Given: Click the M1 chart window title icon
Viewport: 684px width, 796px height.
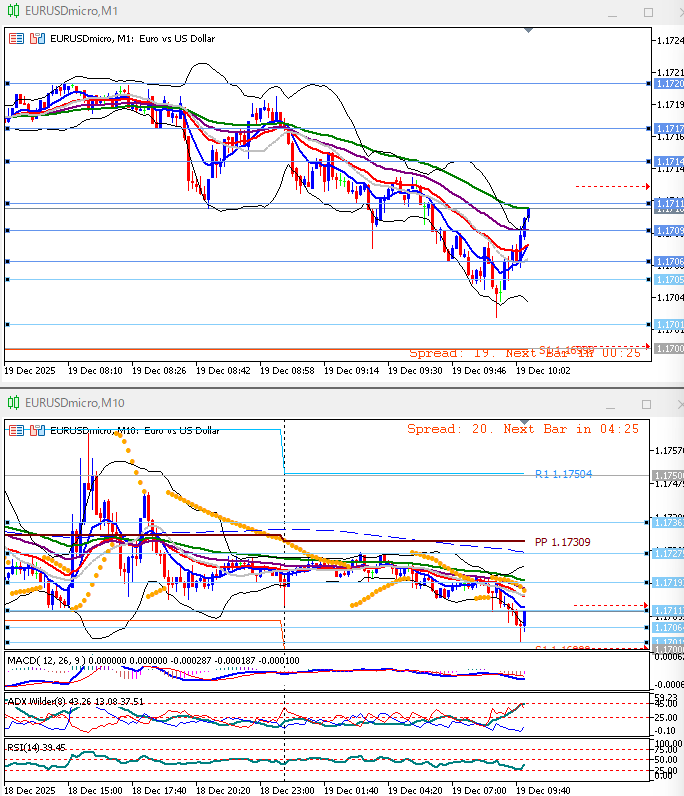Looking at the screenshot, I should click(x=14, y=12).
